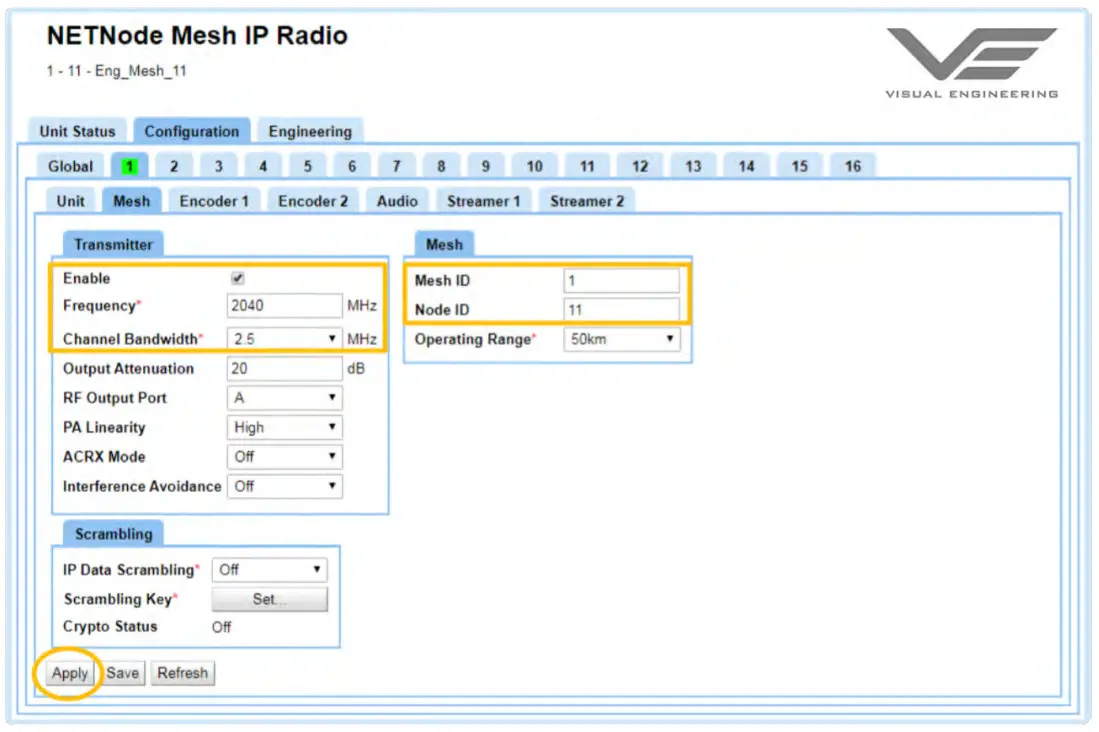This screenshot has width=1099, height=732.
Task: Select node tab 13
Action: click(693, 166)
